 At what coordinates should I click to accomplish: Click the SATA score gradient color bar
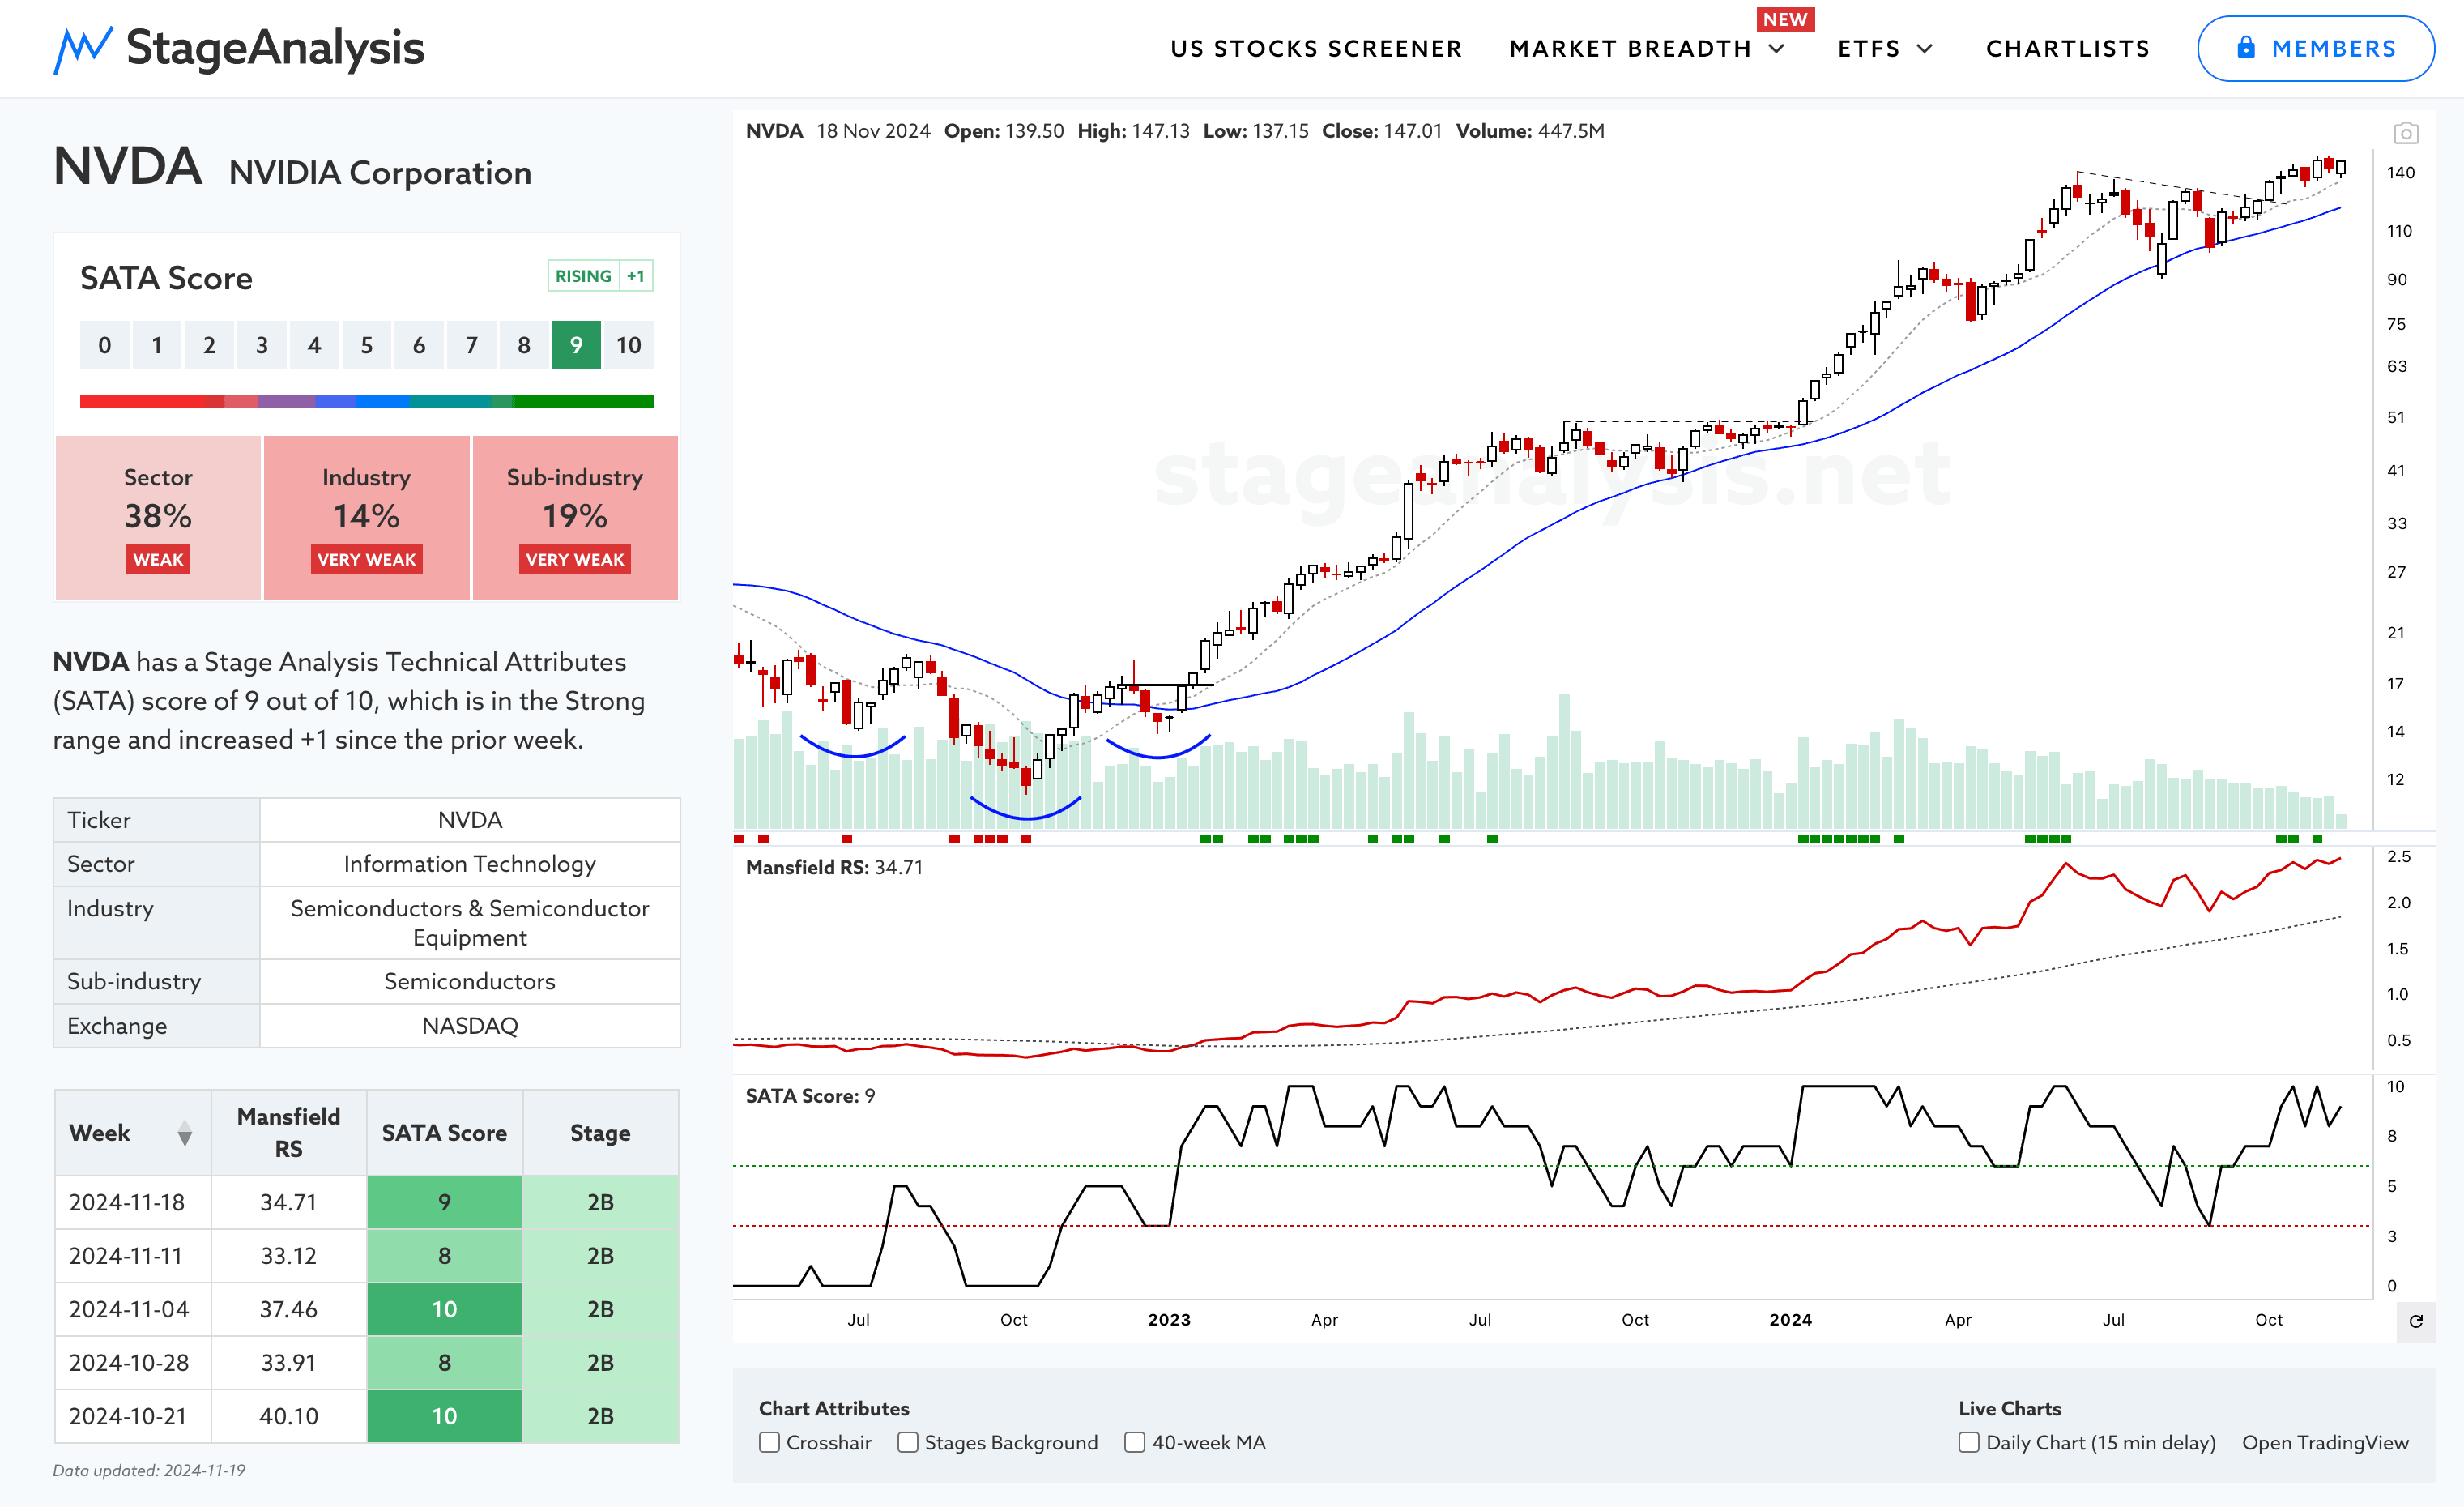(366, 401)
